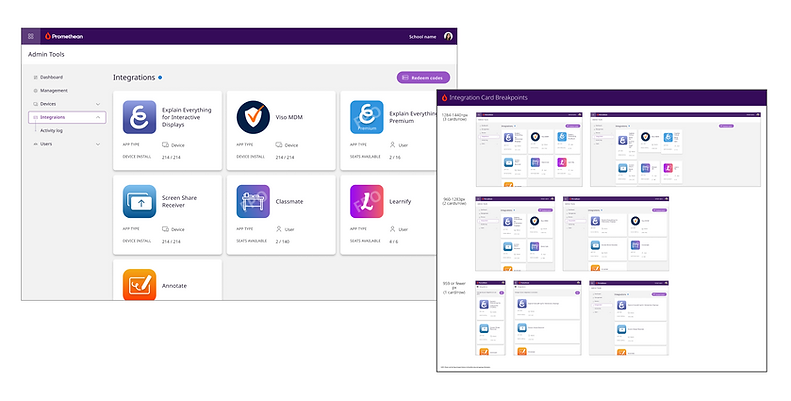Click Device icon on Viso MDM card

pos(278,145)
